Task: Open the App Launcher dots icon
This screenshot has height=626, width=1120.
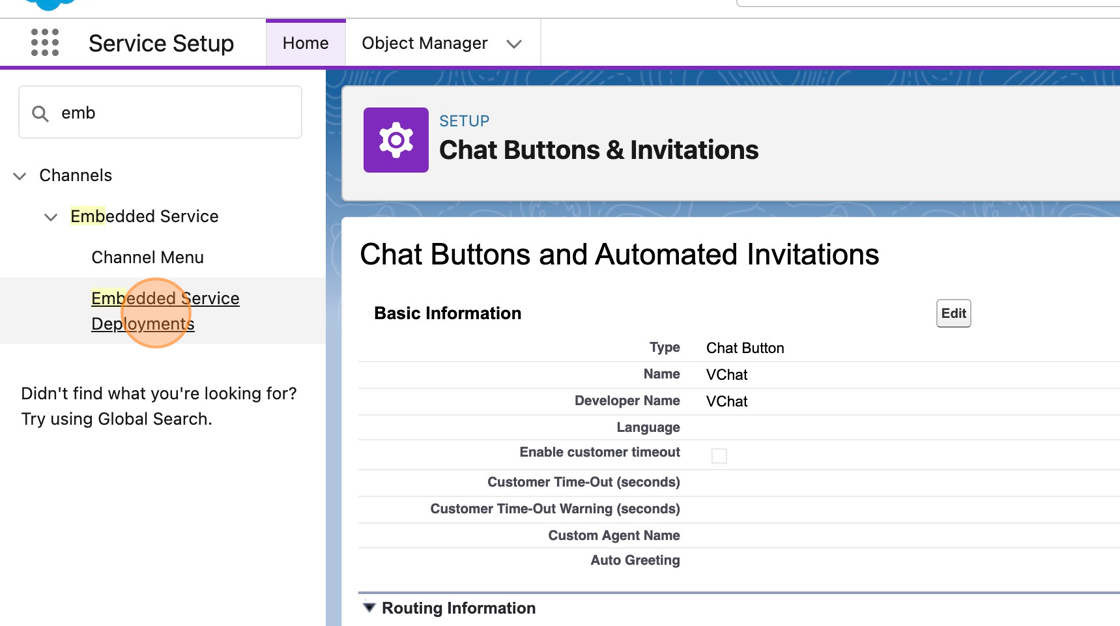Action: point(45,43)
